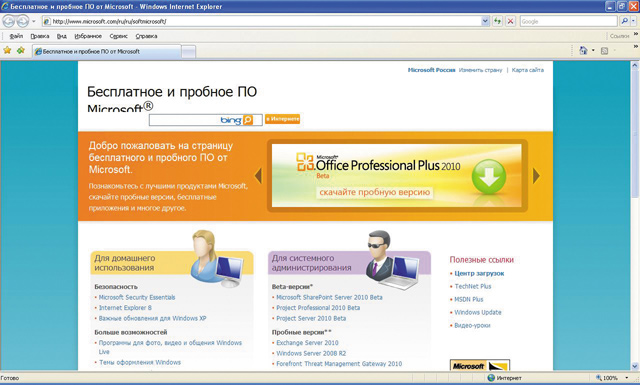640x385 pixels.
Task: Open Центр загрузок link
Action: click(x=479, y=273)
